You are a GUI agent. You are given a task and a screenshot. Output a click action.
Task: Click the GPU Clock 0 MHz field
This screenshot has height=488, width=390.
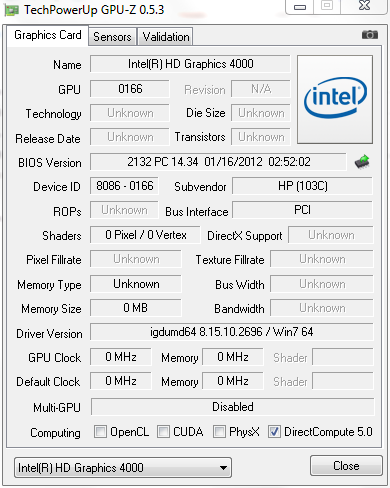point(121,357)
